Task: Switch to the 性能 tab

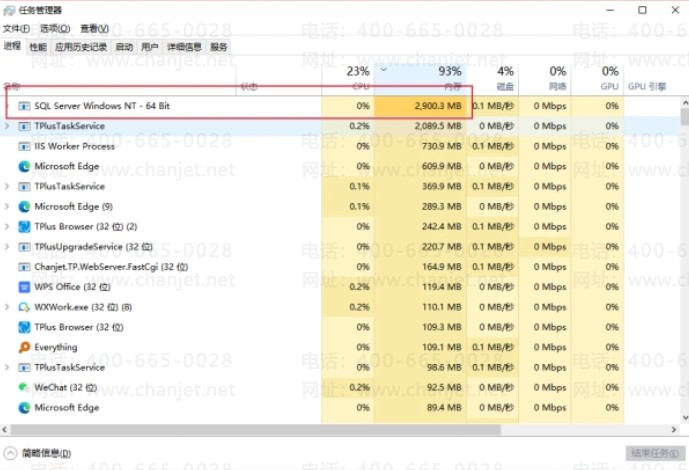Action: click(x=38, y=47)
